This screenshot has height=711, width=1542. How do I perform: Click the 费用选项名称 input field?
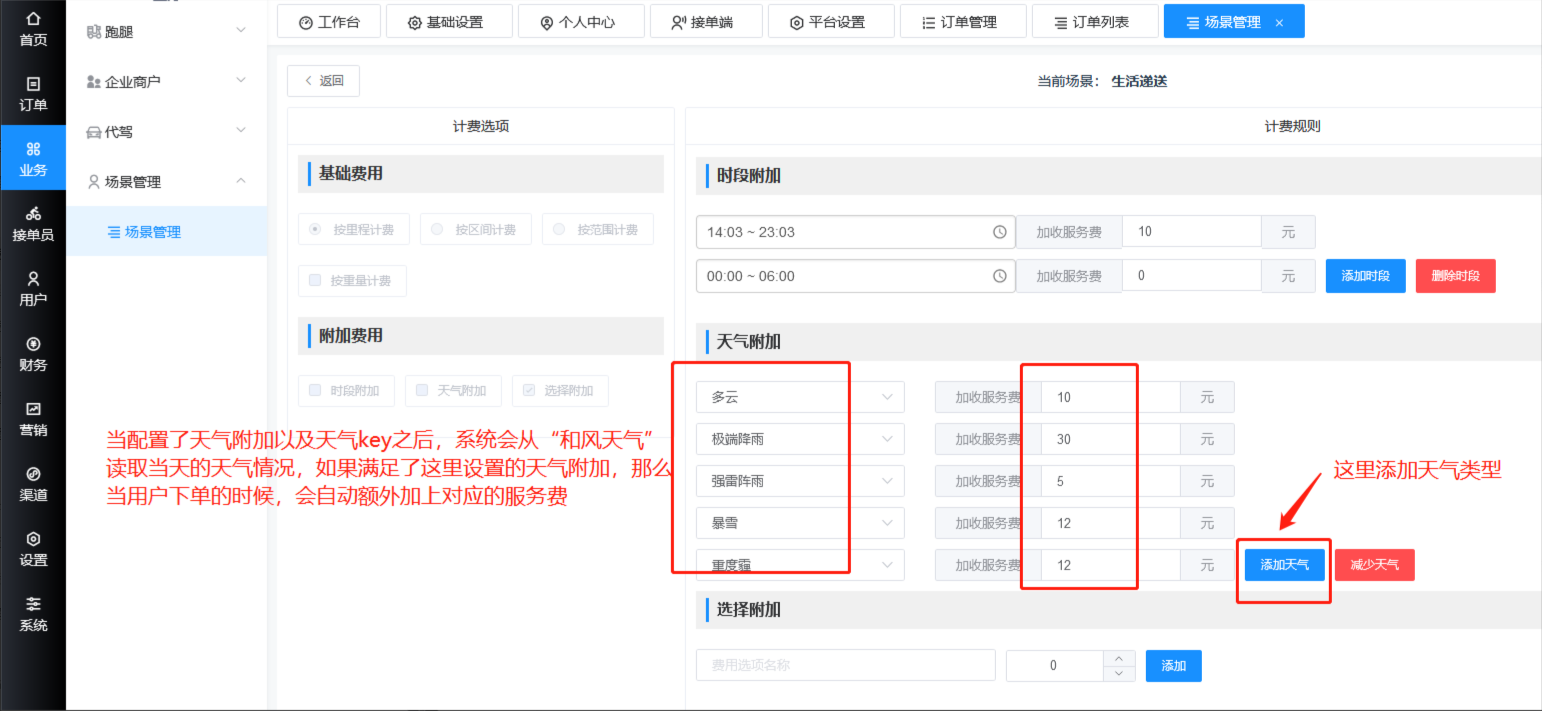pyautogui.click(x=845, y=665)
